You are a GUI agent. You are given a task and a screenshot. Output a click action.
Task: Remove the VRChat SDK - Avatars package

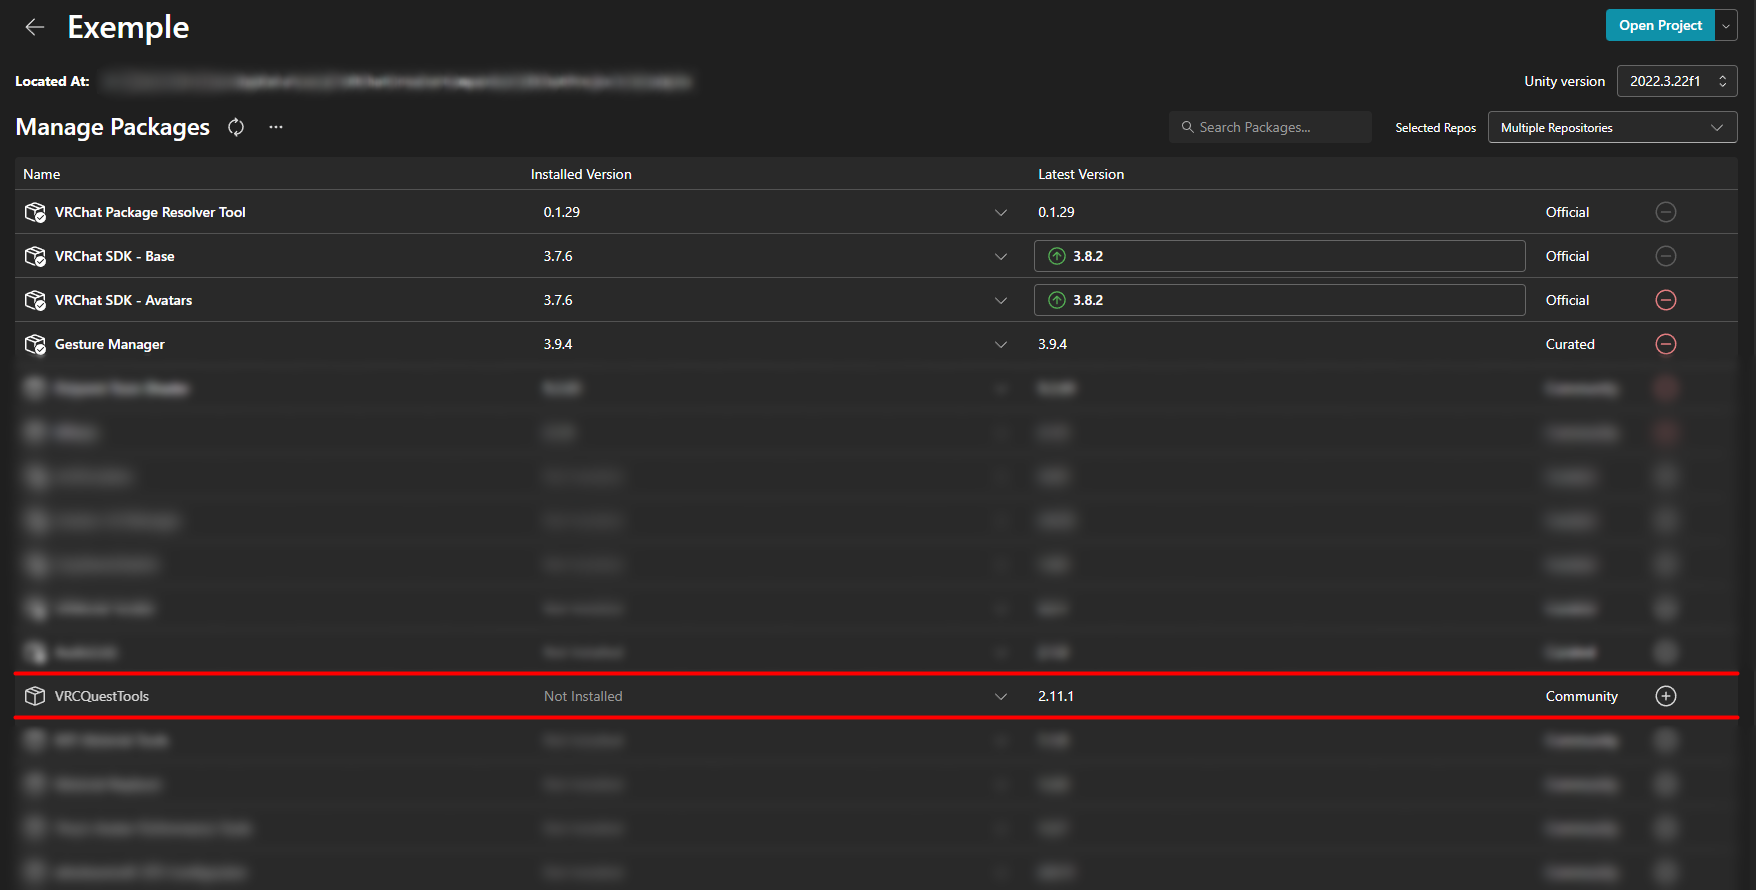click(x=1665, y=300)
